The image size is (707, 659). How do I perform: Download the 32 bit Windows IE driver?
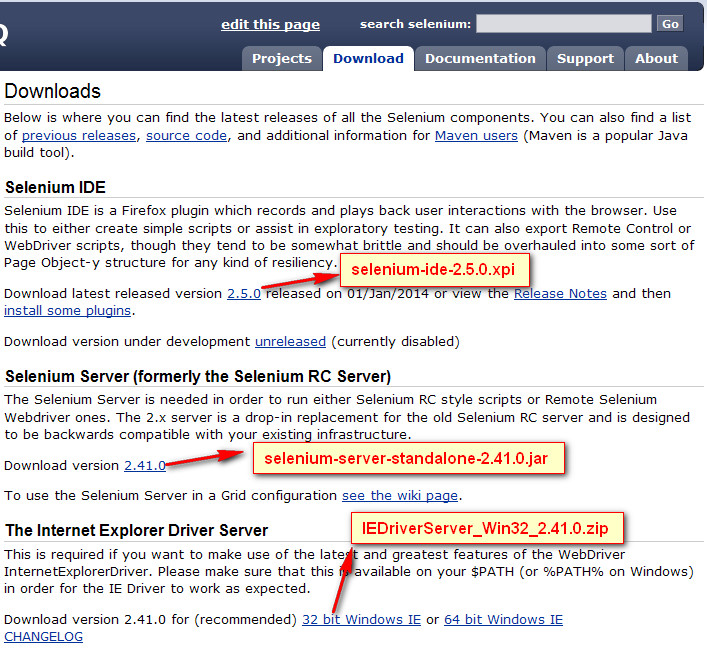tap(361, 619)
